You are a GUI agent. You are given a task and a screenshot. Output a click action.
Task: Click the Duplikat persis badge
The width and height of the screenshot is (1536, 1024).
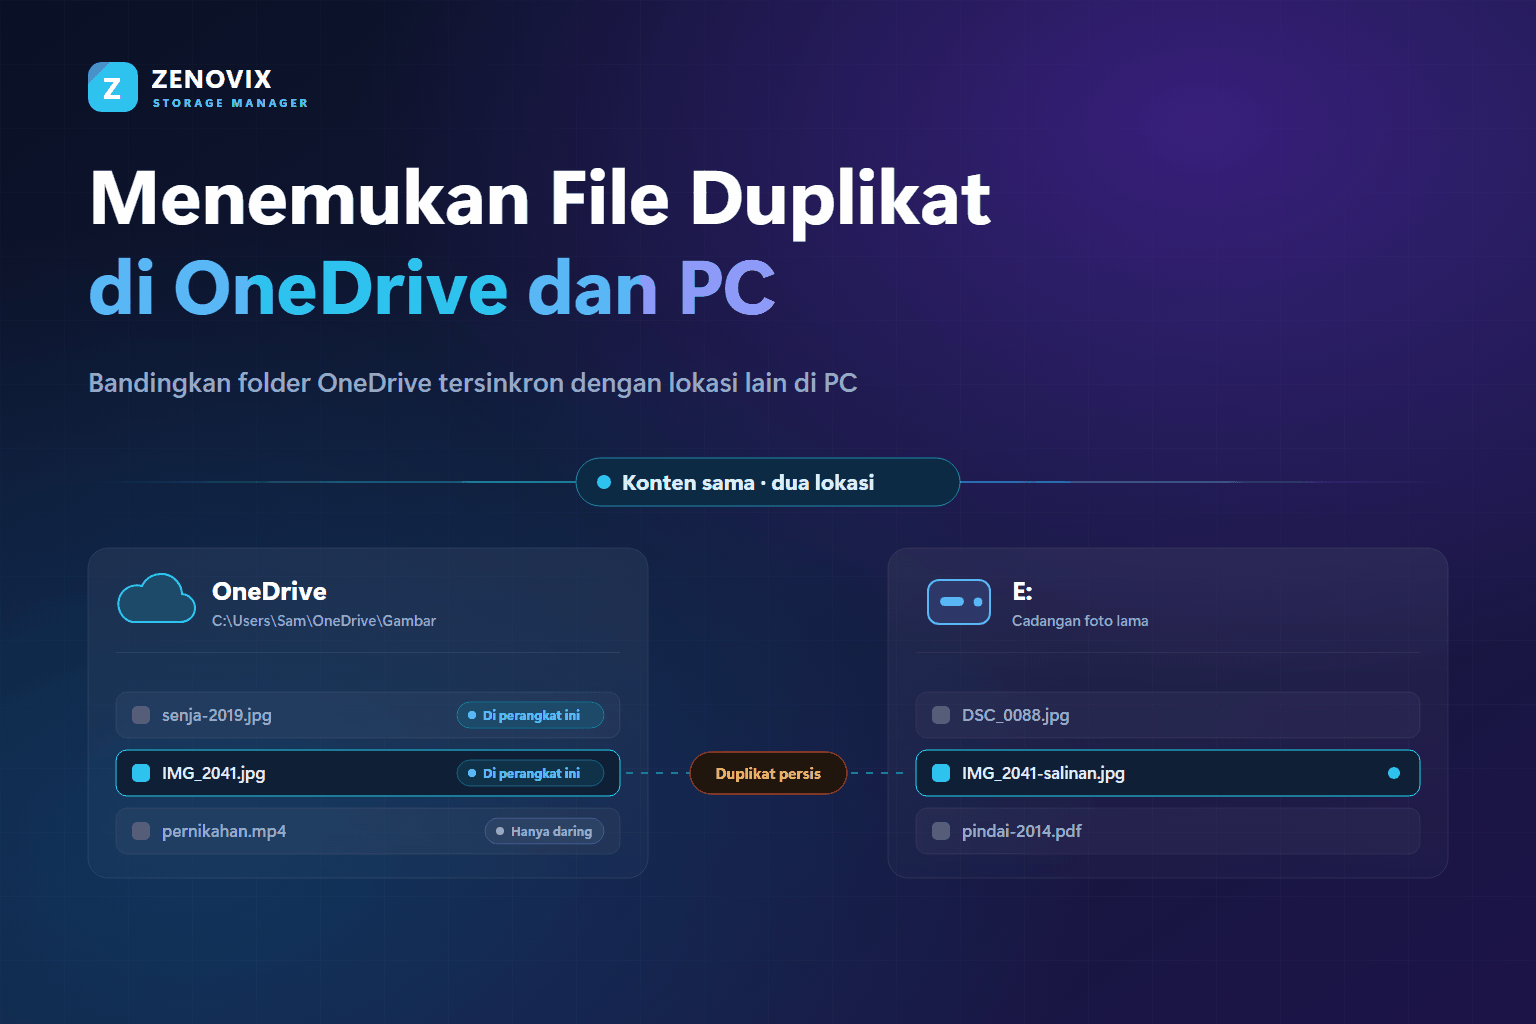pos(768,773)
